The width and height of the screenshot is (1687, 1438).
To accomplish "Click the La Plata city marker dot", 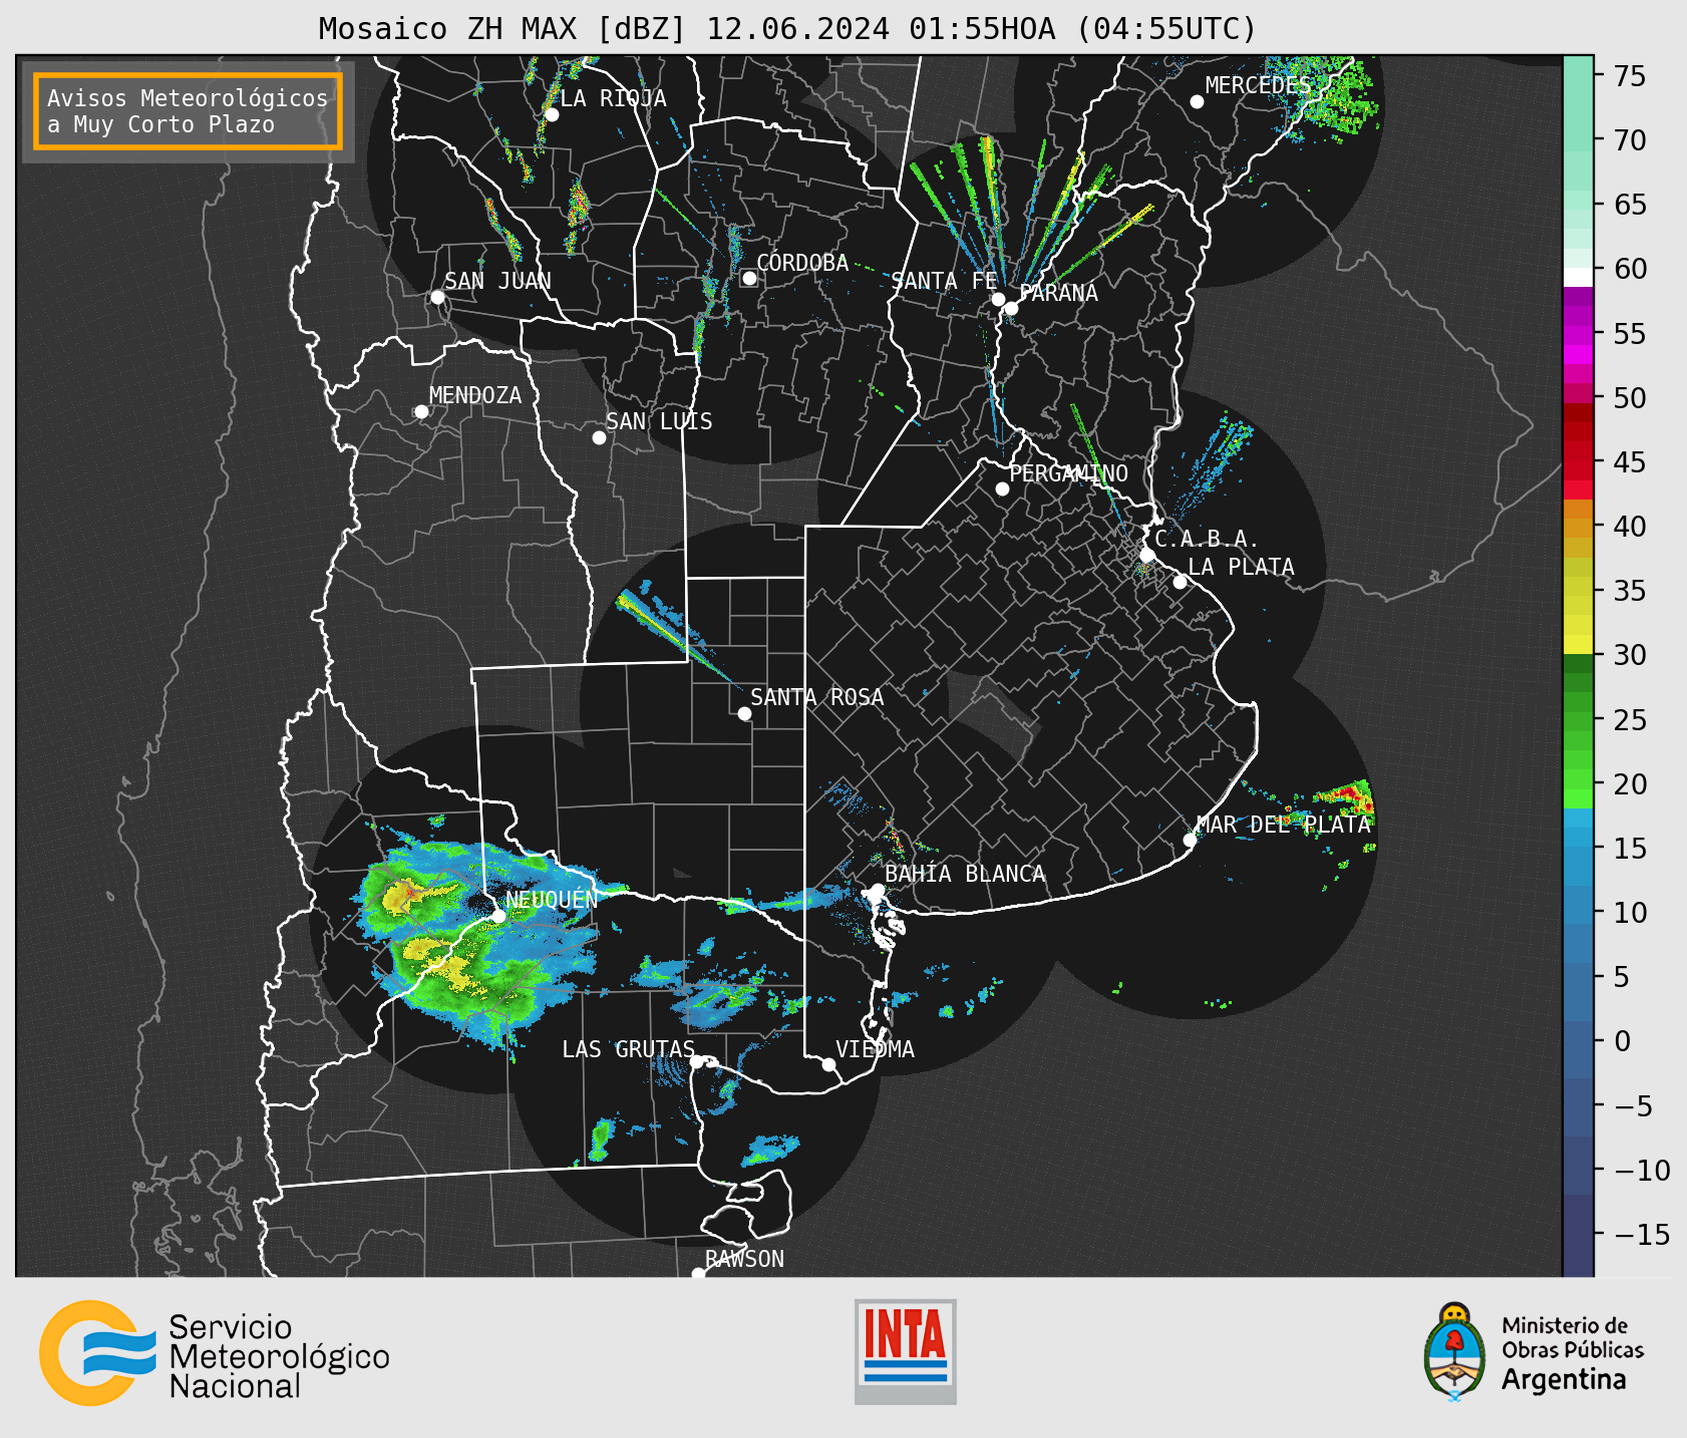I will (x=1180, y=582).
